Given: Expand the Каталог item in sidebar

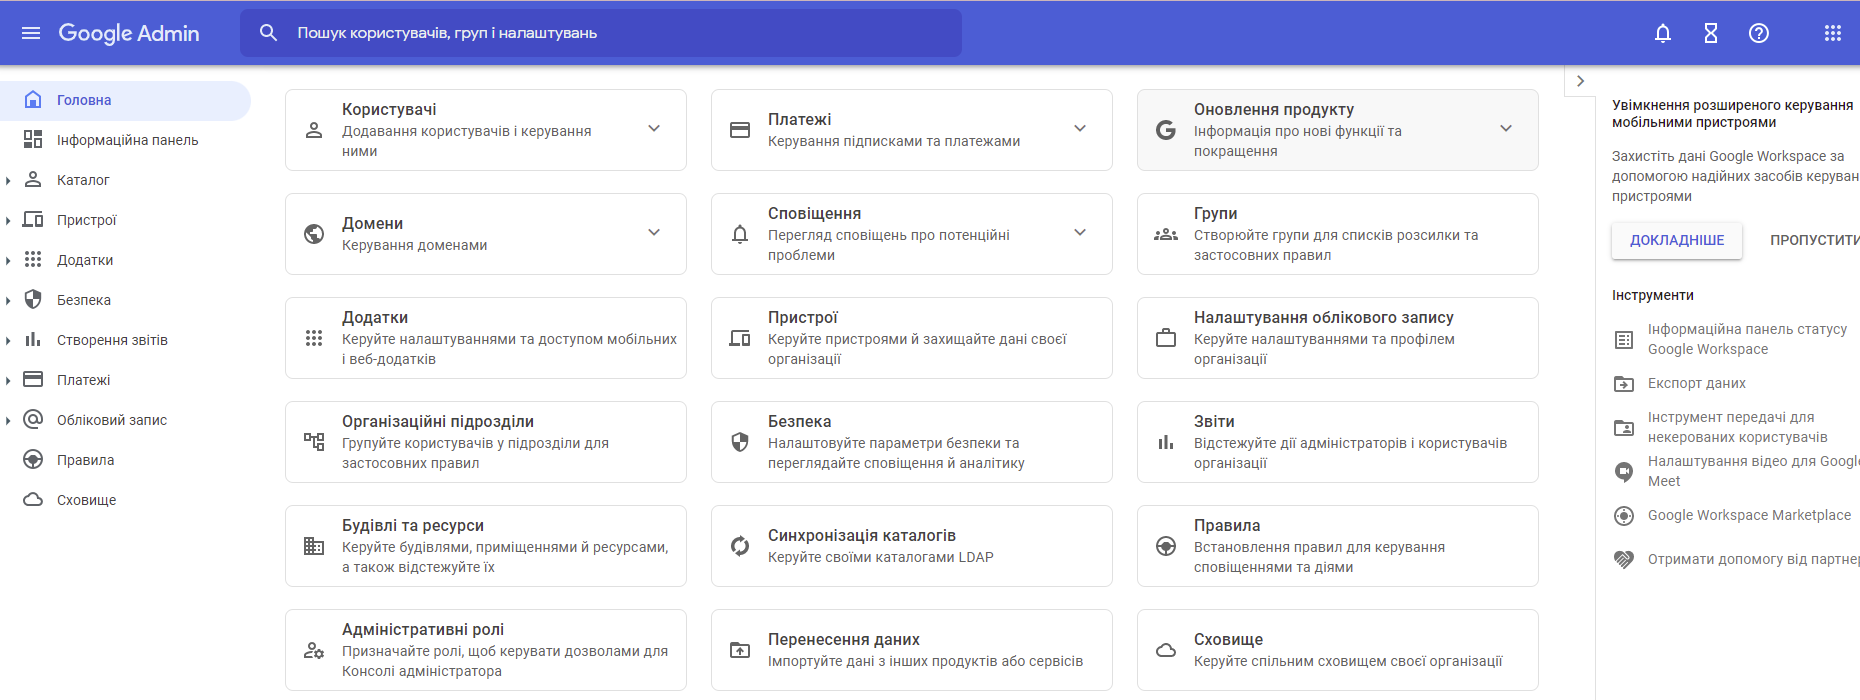Looking at the screenshot, I should [8, 180].
